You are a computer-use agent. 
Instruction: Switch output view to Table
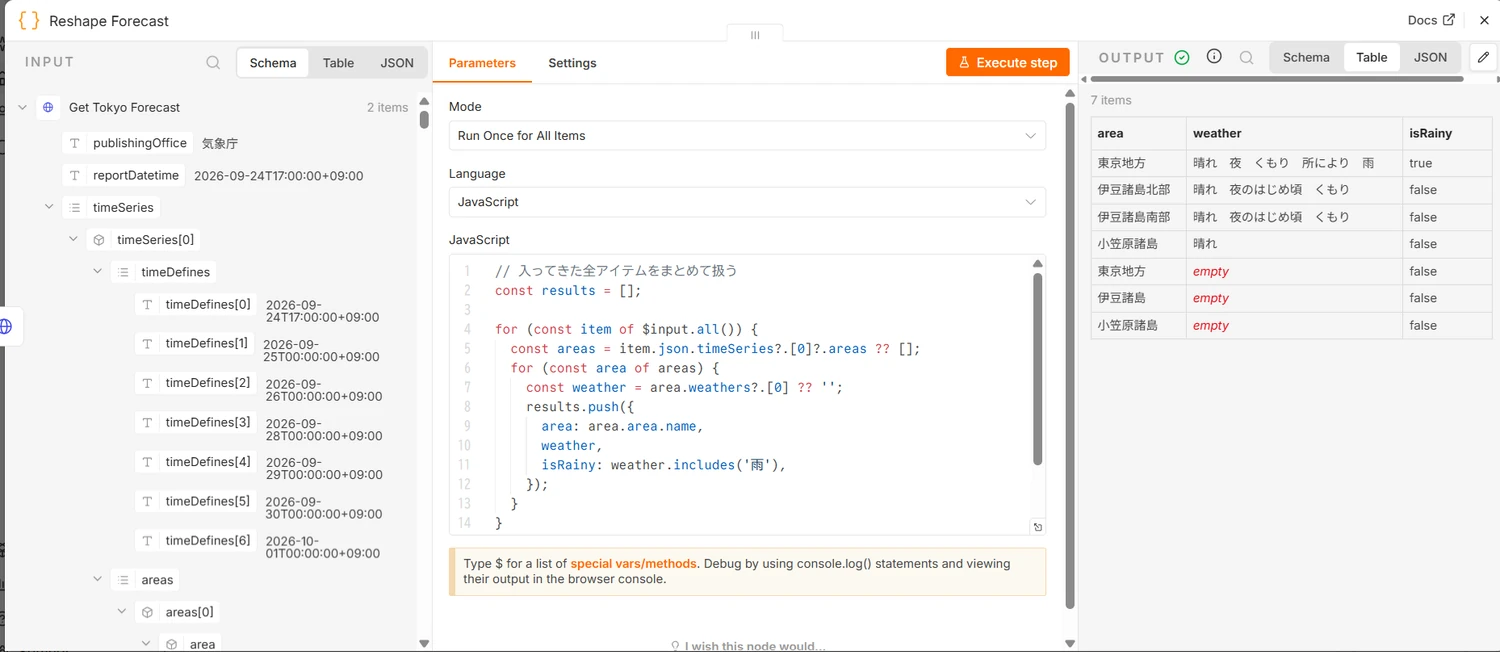[x=1372, y=57]
